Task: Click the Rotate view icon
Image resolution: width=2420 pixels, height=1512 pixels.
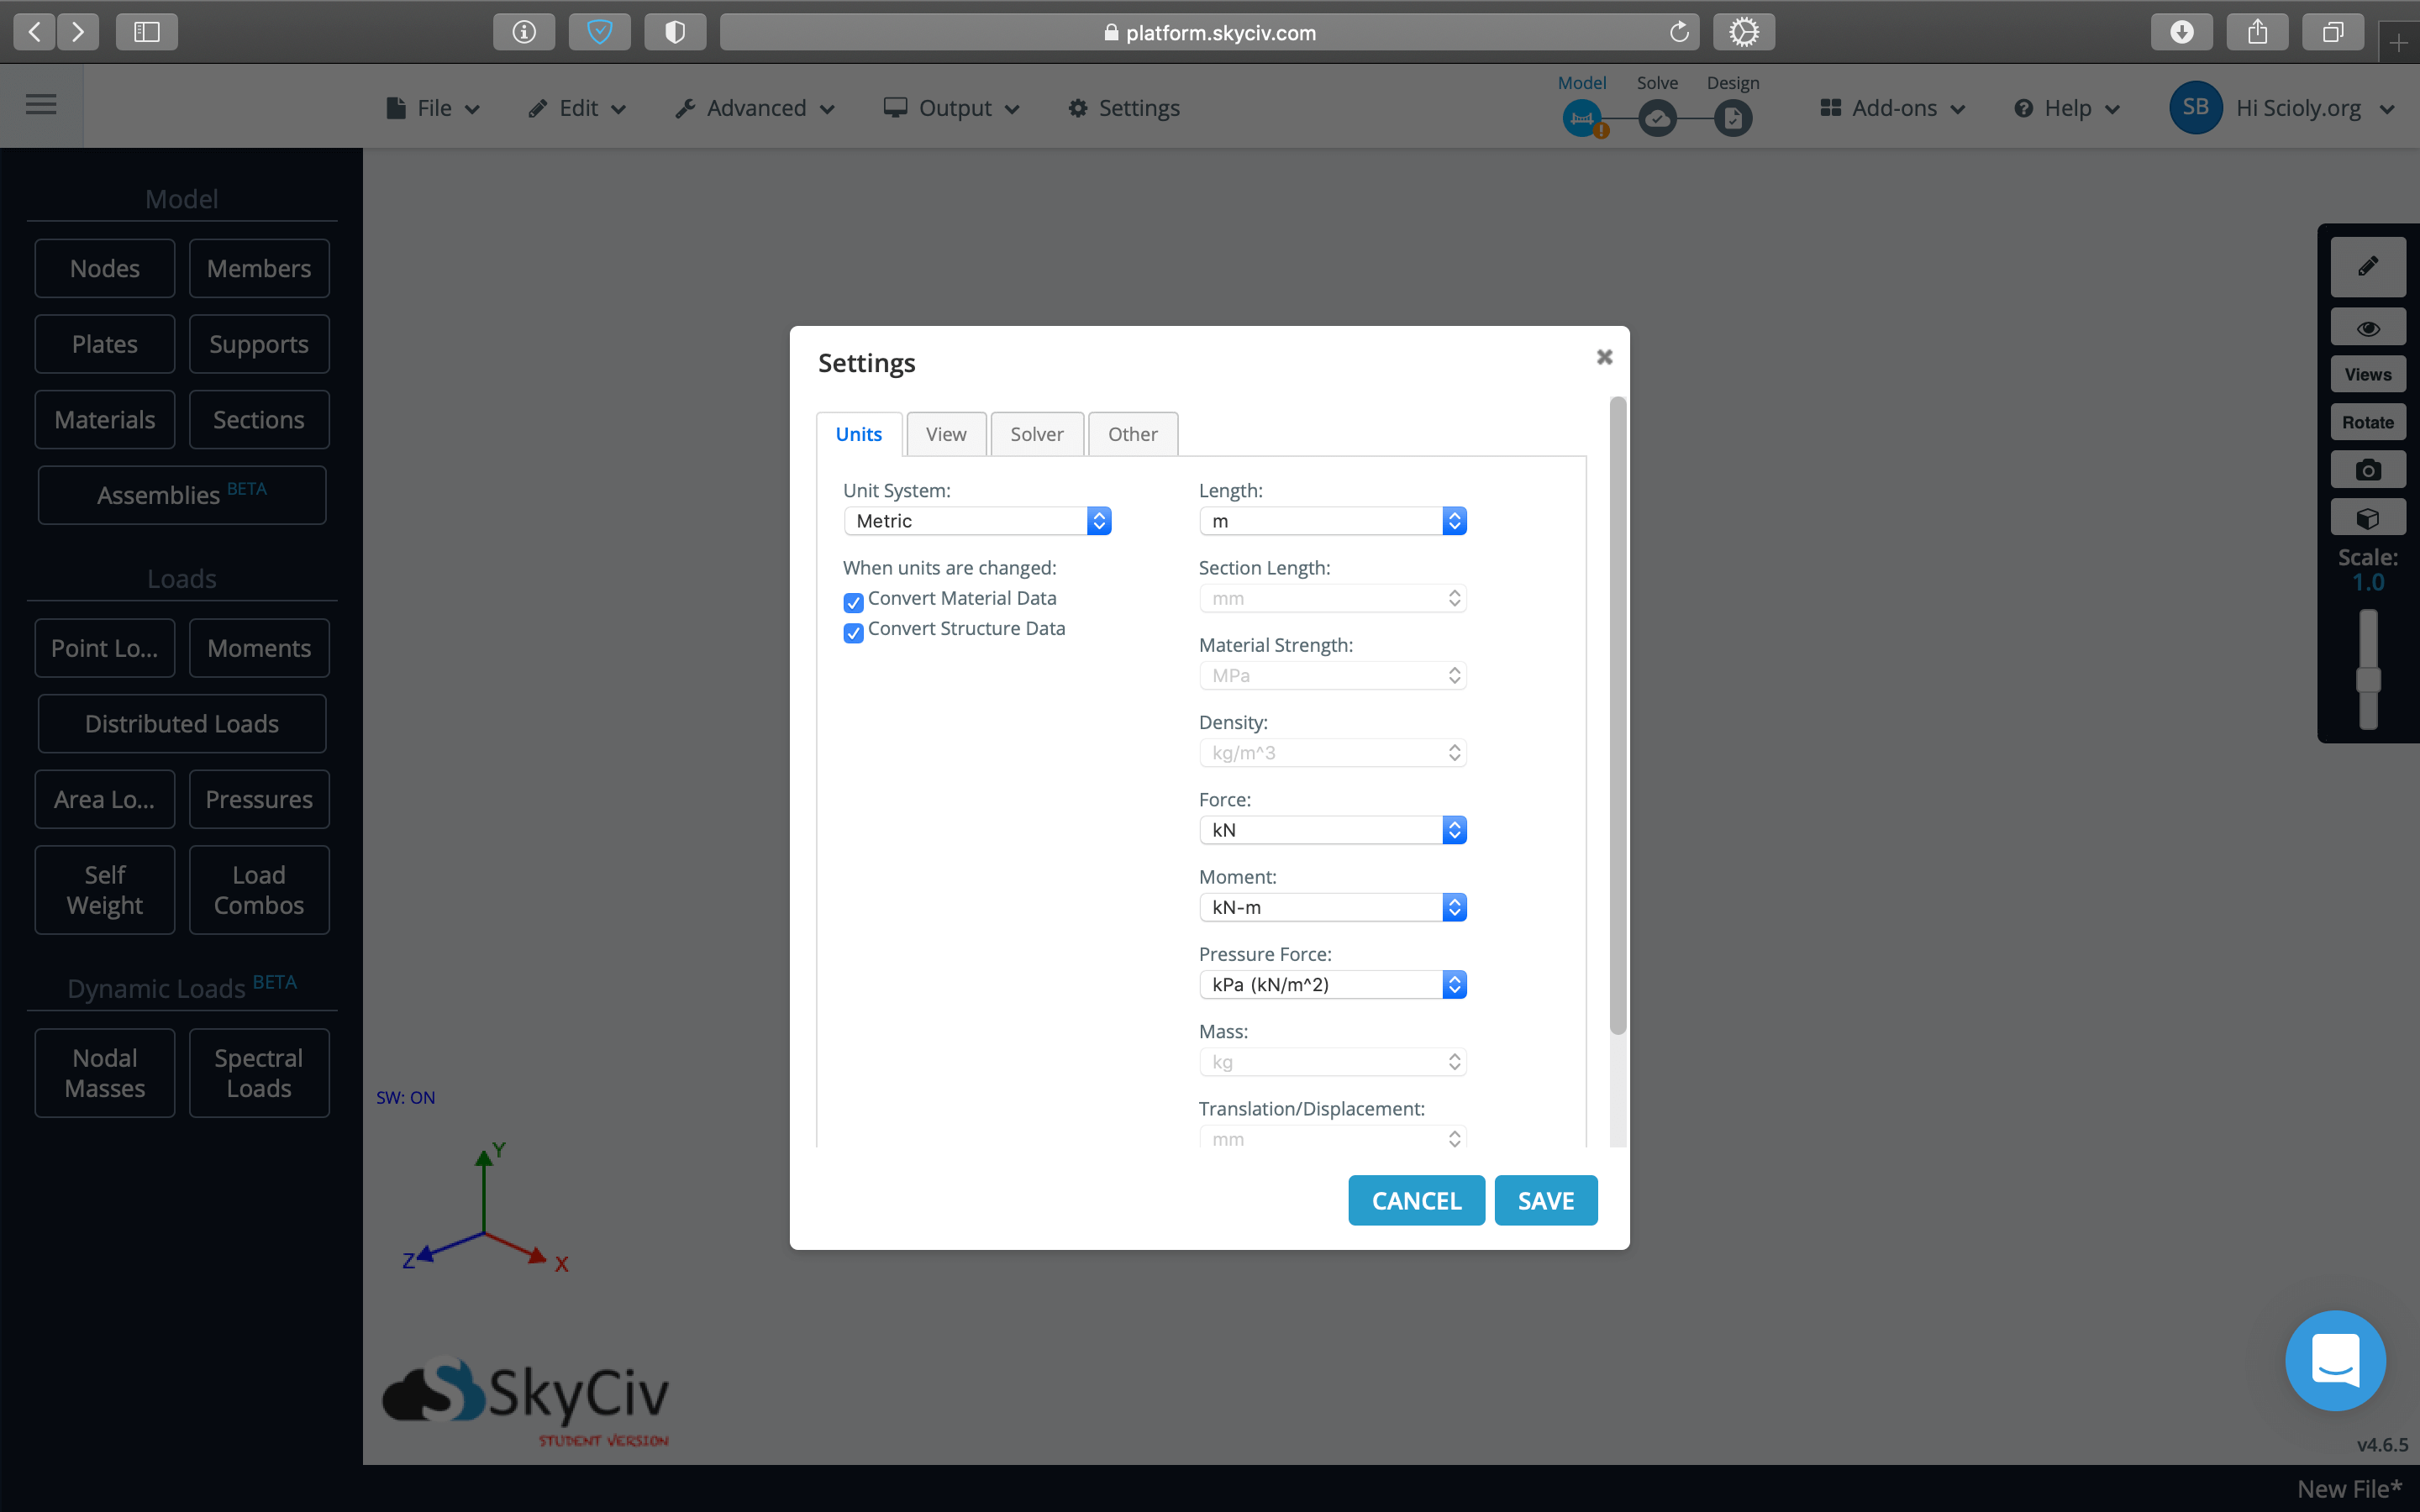Action: click(x=2366, y=422)
